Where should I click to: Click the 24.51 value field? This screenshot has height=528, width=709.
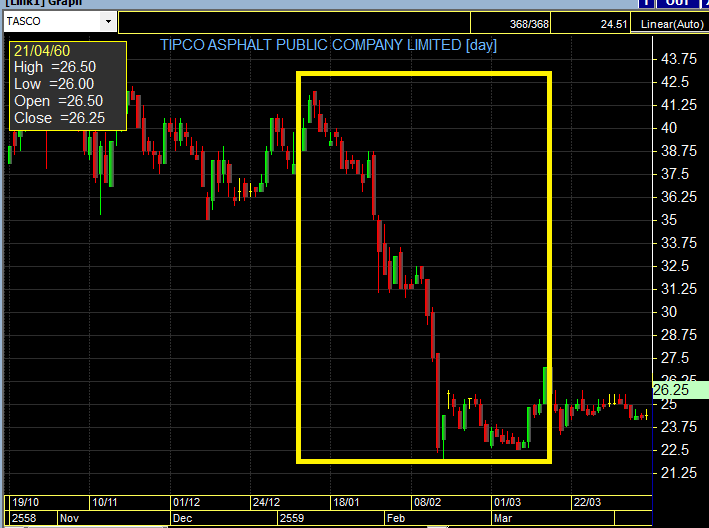click(590, 24)
